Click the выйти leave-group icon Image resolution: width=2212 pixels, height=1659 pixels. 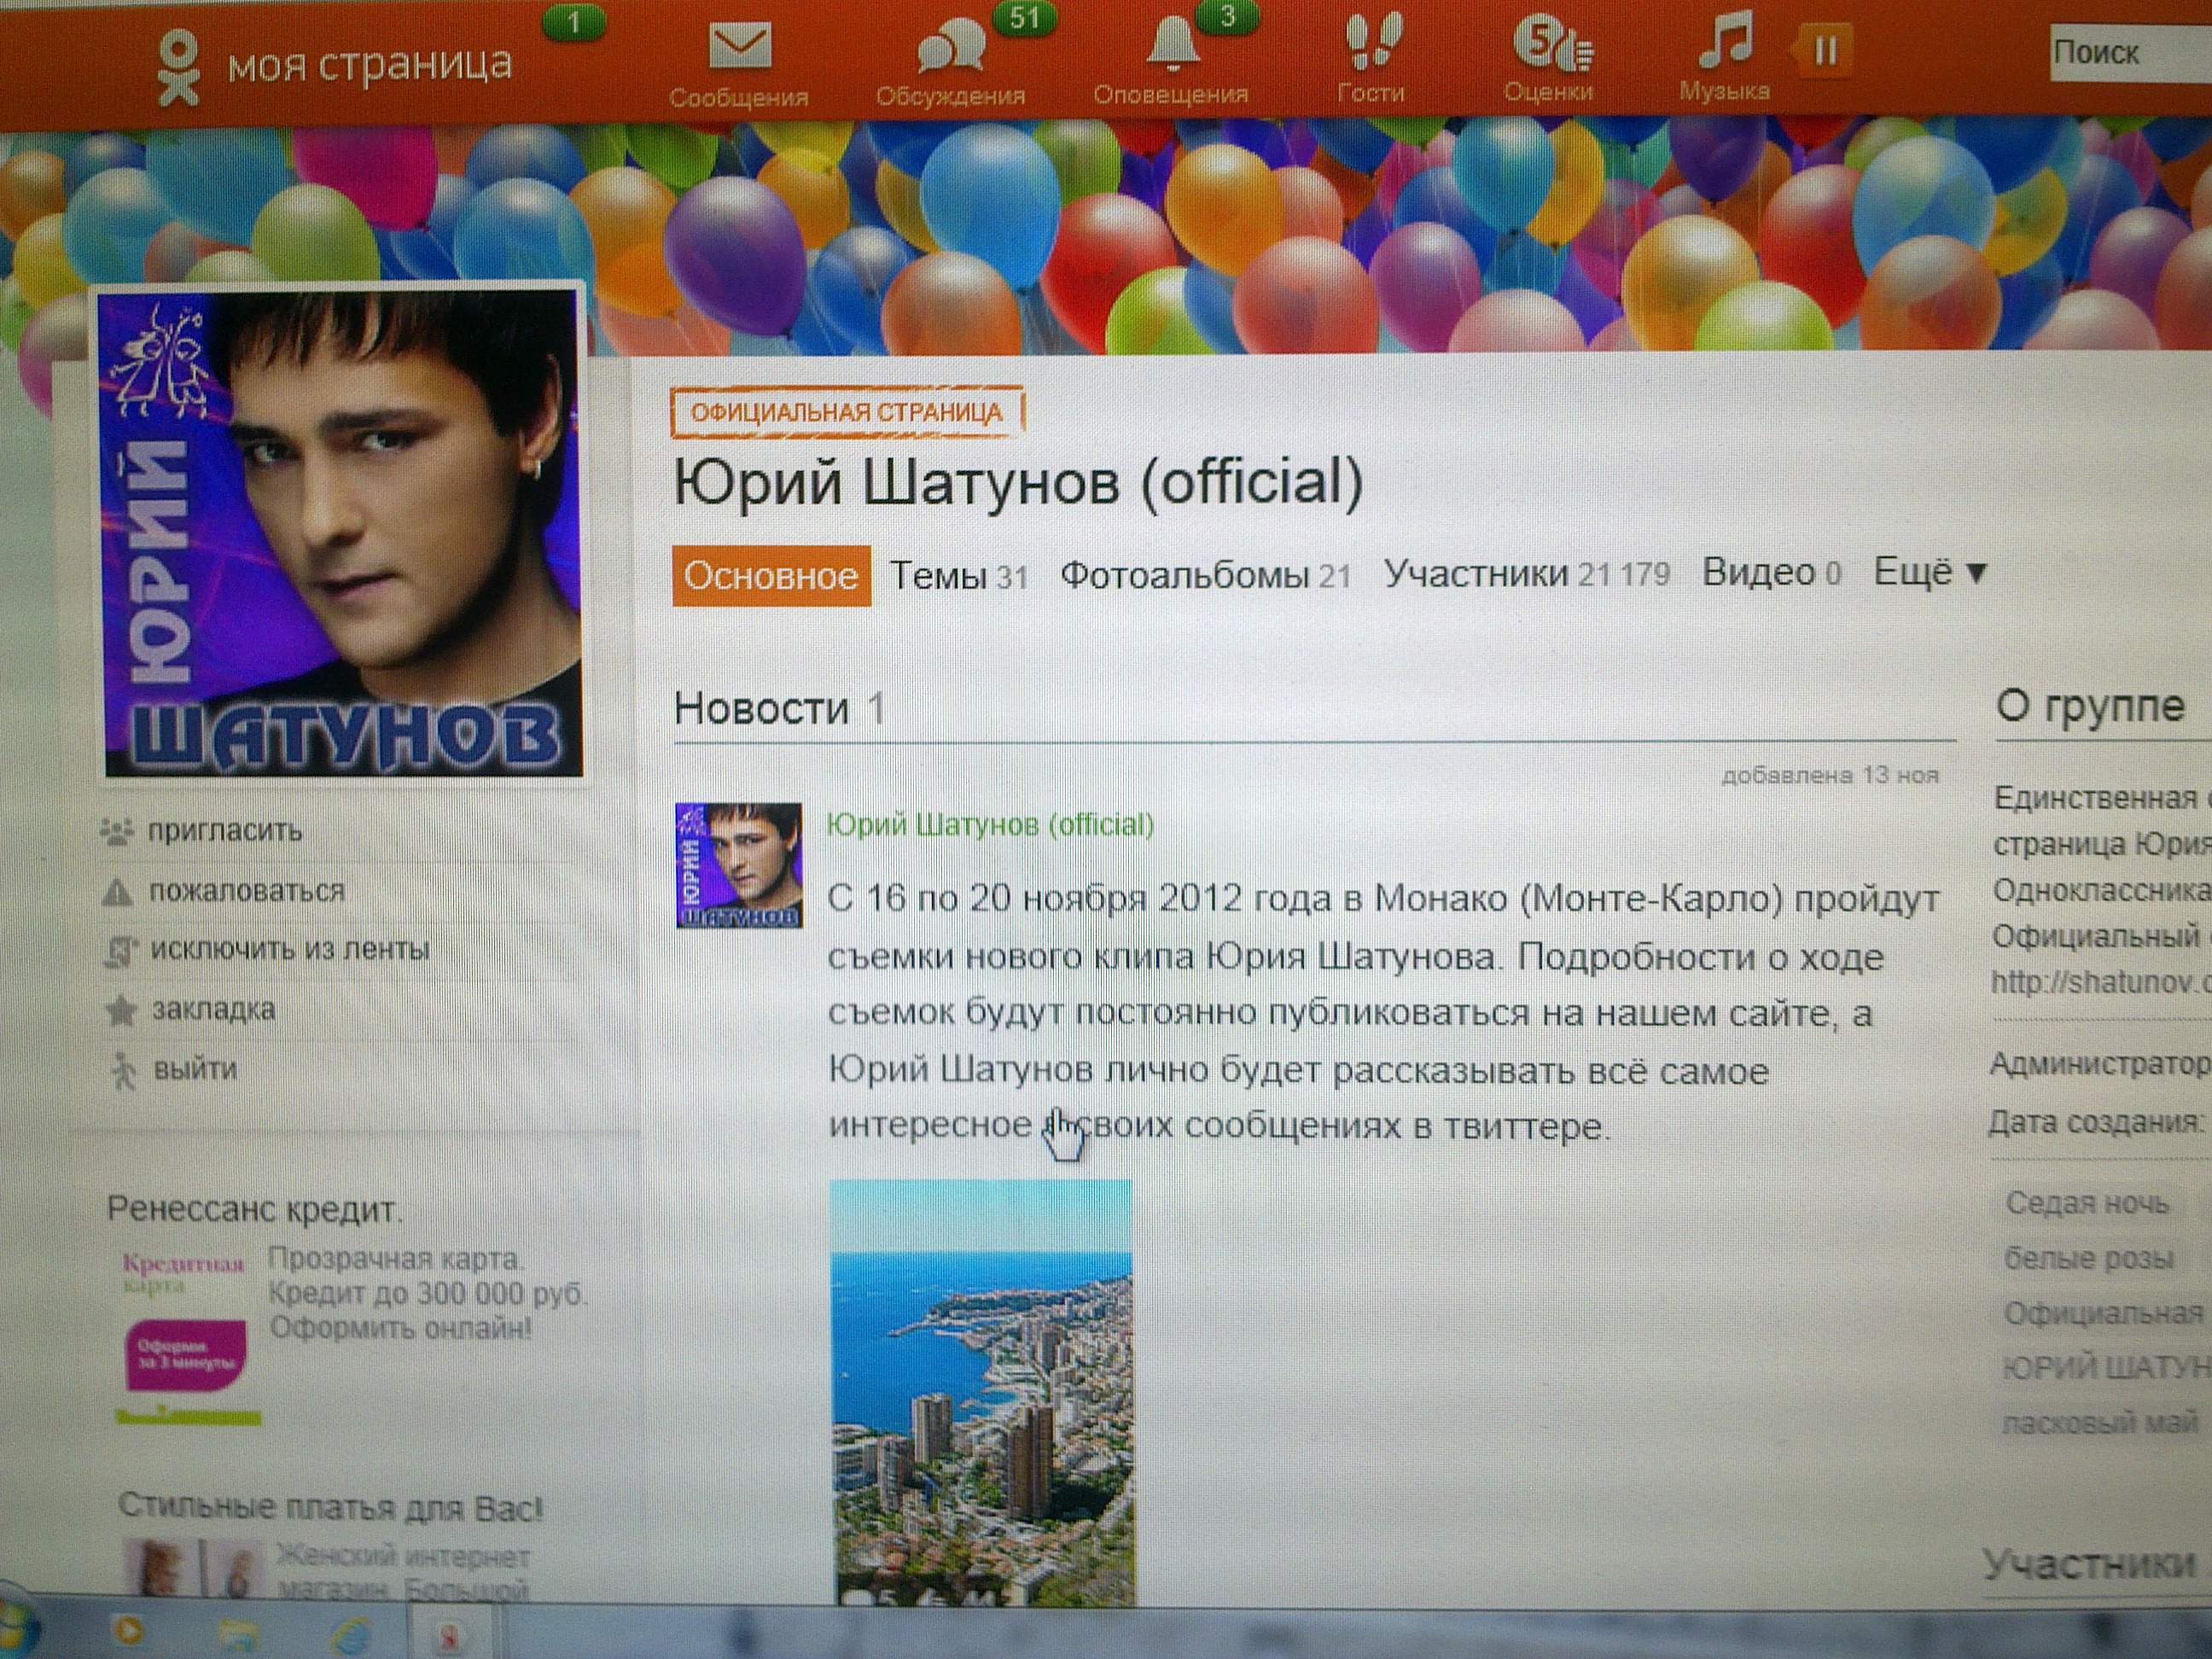[123, 1070]
